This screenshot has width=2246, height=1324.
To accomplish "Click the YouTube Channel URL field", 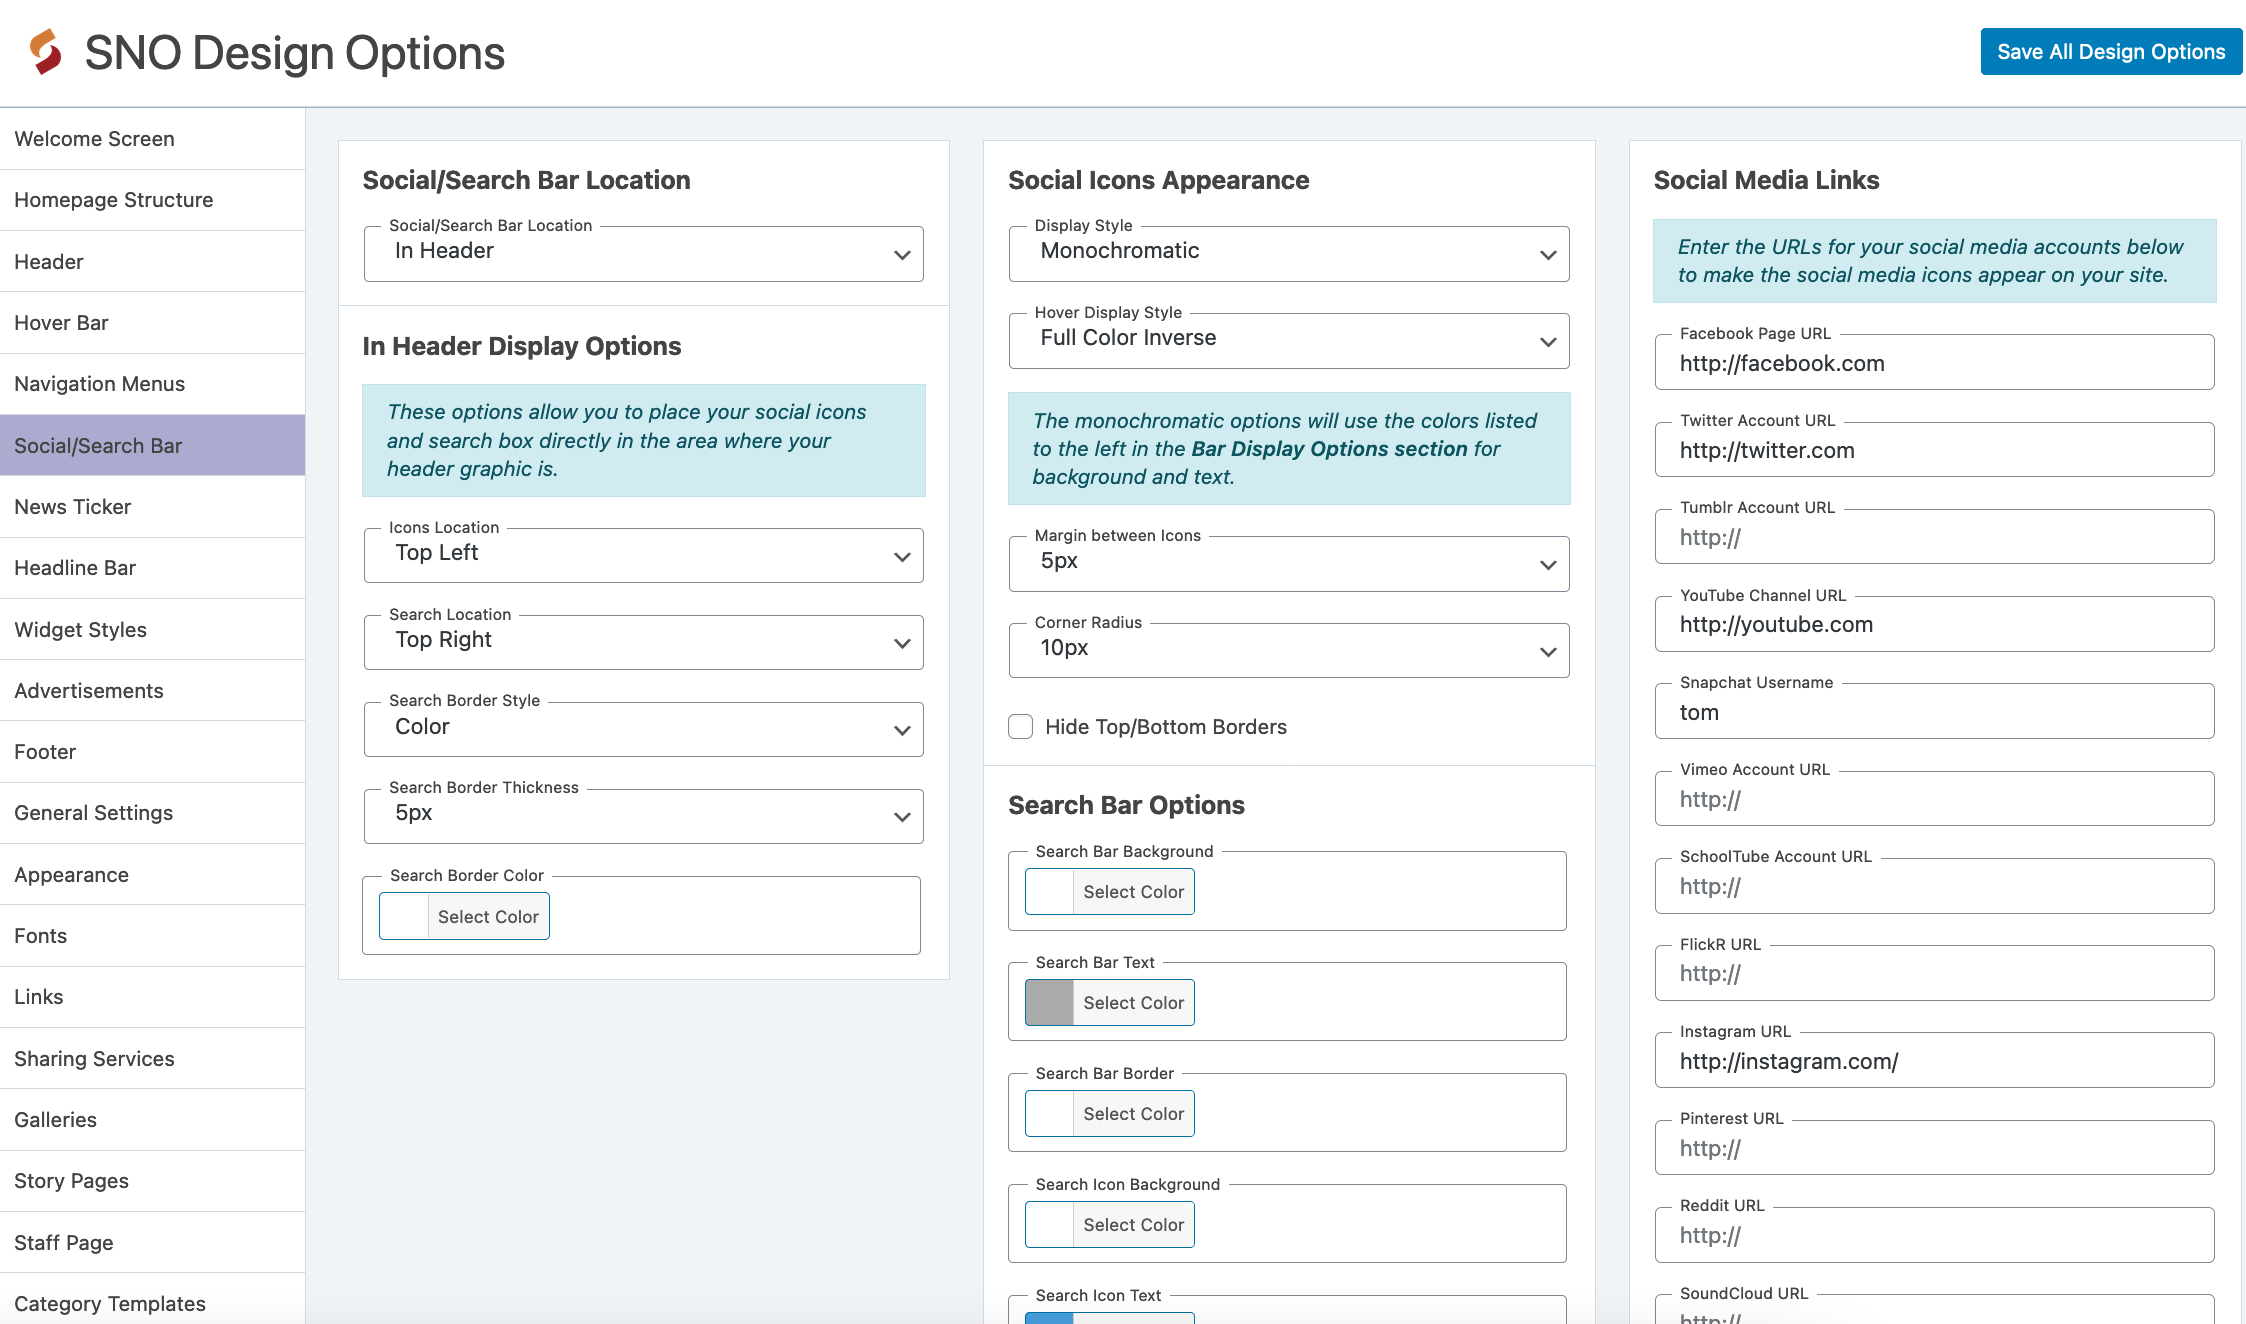I will [x=1934, y=624].
